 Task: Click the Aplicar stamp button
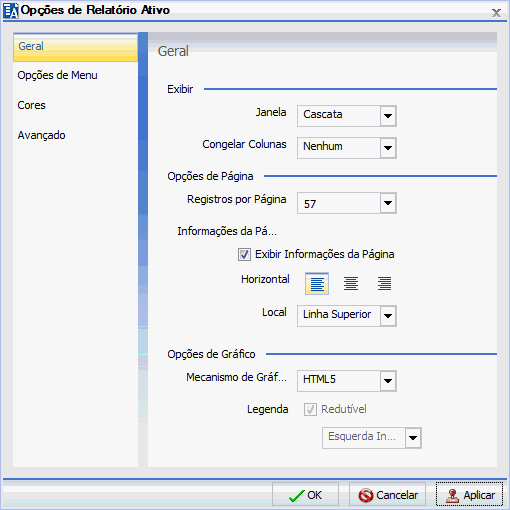tap(469, 495)
